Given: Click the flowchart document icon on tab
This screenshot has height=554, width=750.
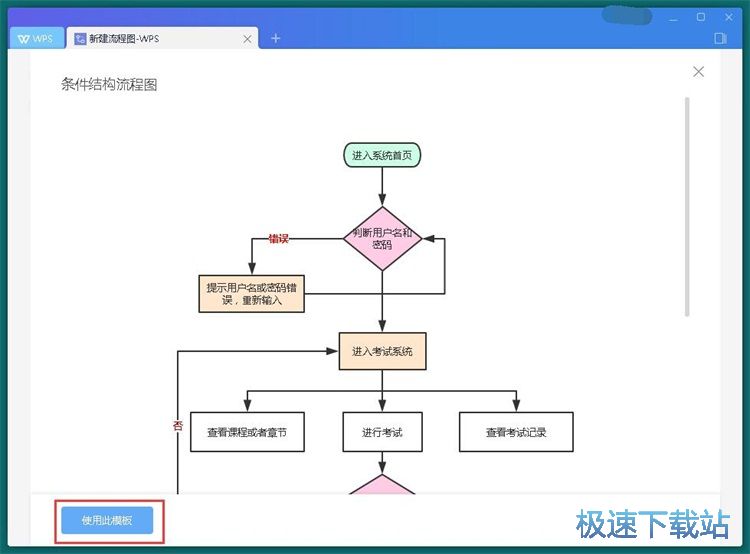Looking at the screenshot, I should [x=80, y=39].
